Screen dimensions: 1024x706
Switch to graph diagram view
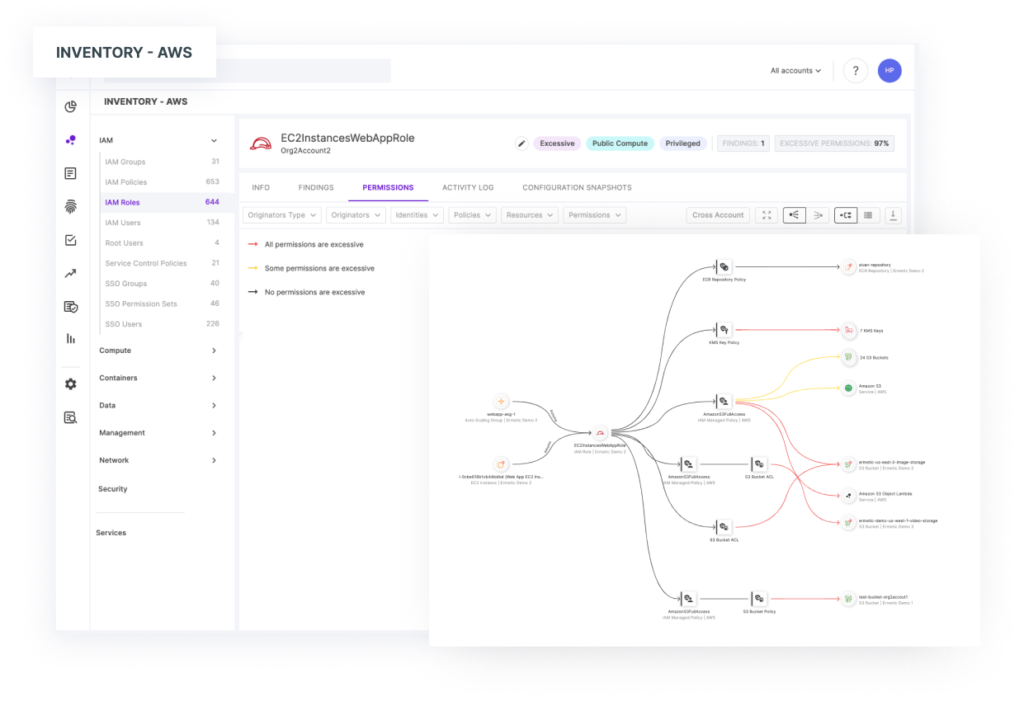(845, 215)
